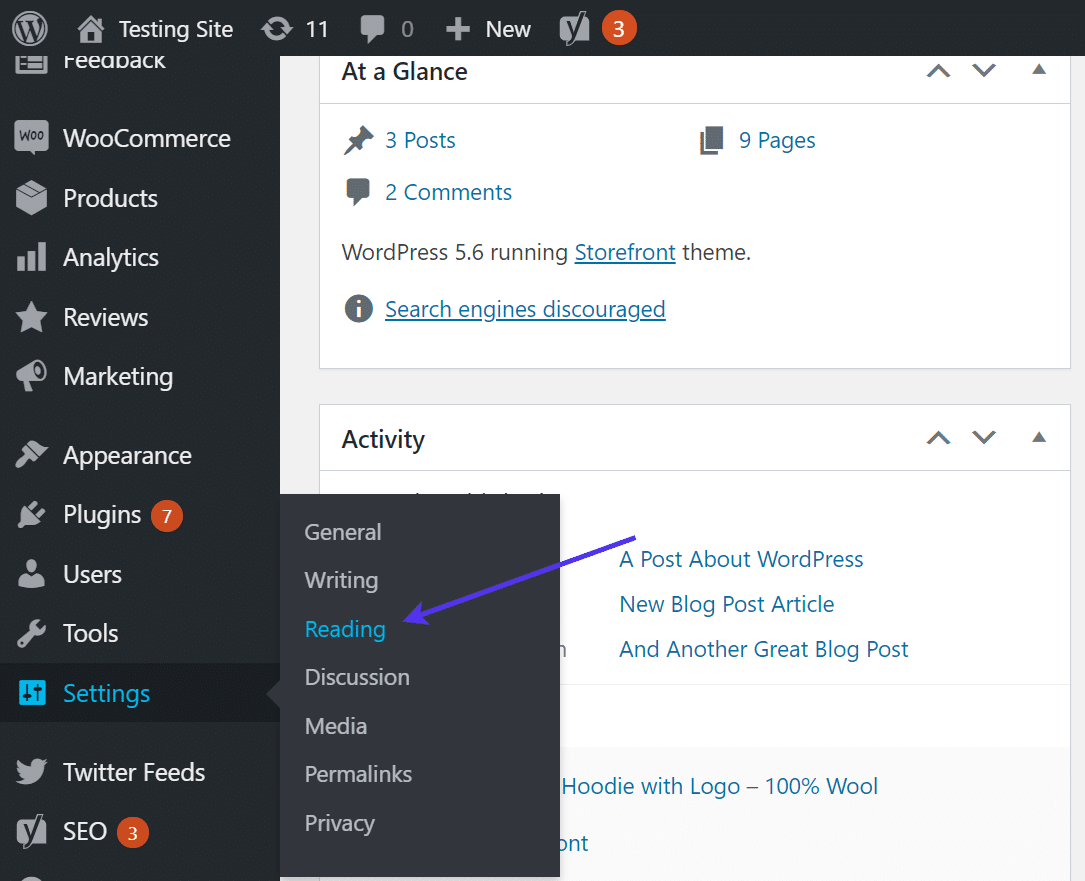Open the Storefront theme link
Image resolution: width=1085 pixels, height=881 pixels.
625,252
